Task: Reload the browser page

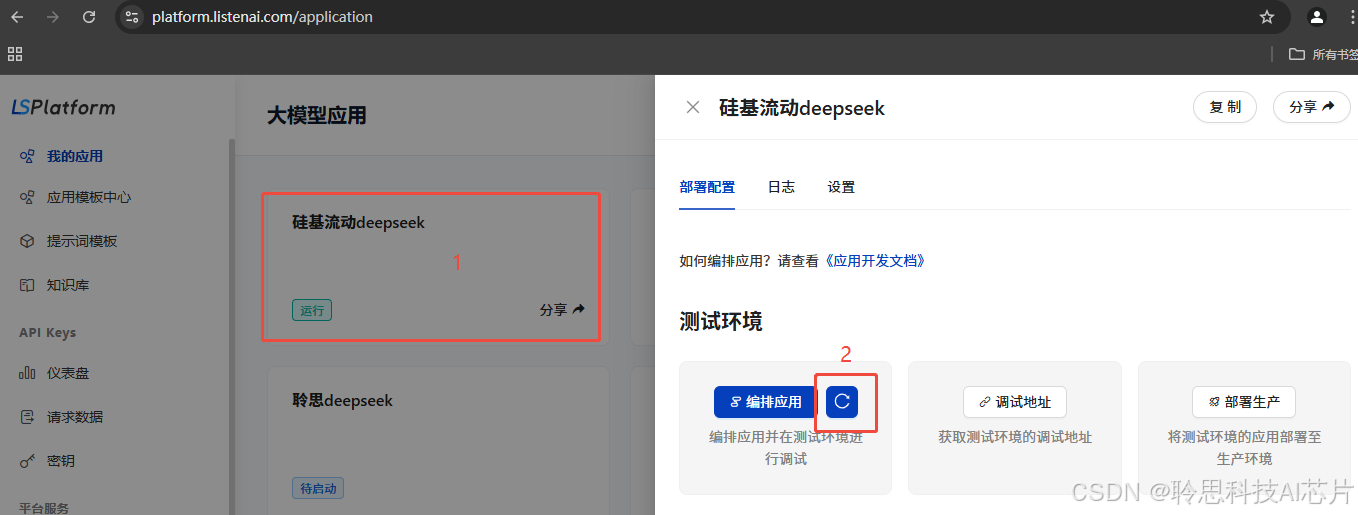Action: (89, 17)
